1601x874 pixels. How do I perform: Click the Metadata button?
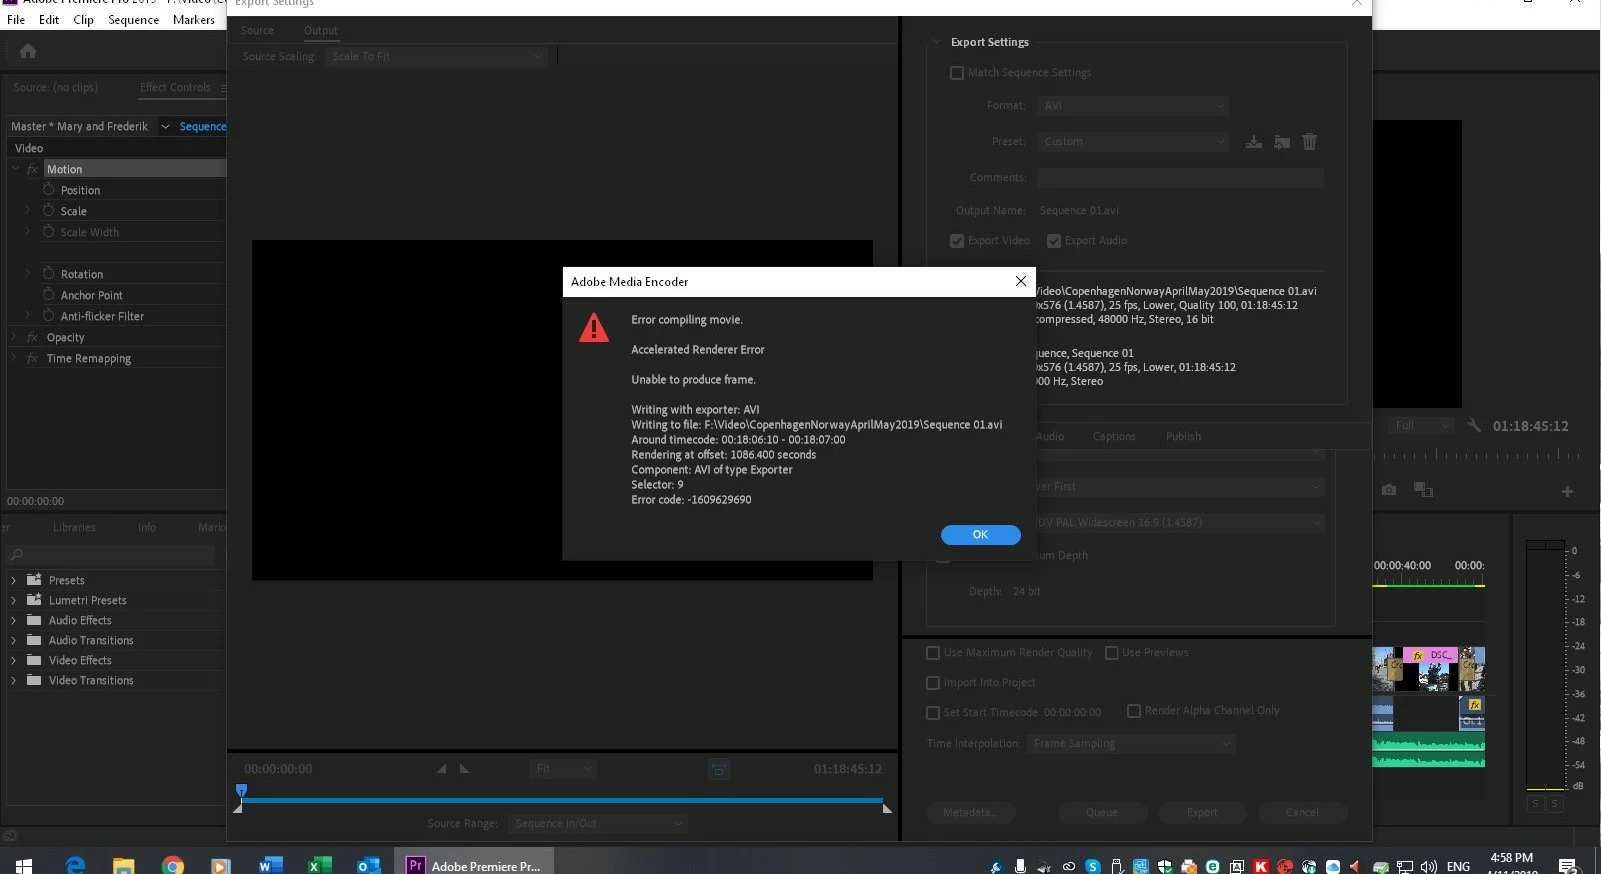tap(970, 812)
